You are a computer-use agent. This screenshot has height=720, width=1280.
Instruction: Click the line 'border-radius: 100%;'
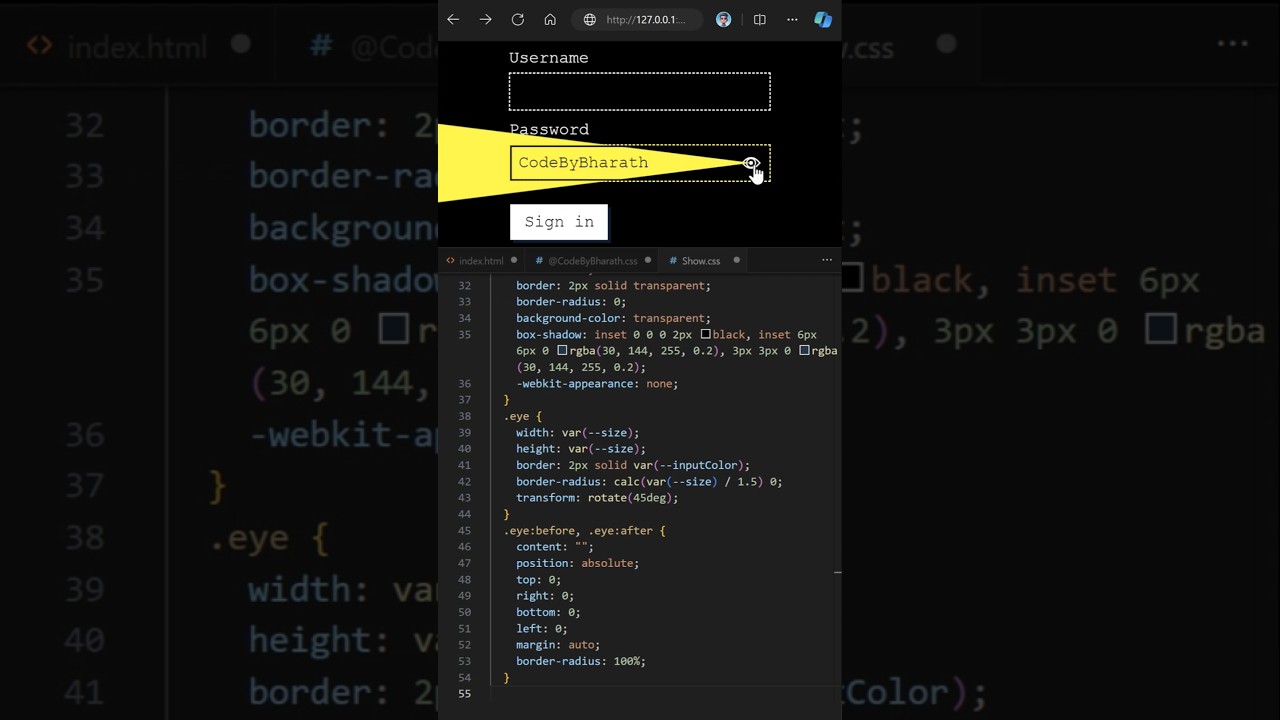(581, 661)
